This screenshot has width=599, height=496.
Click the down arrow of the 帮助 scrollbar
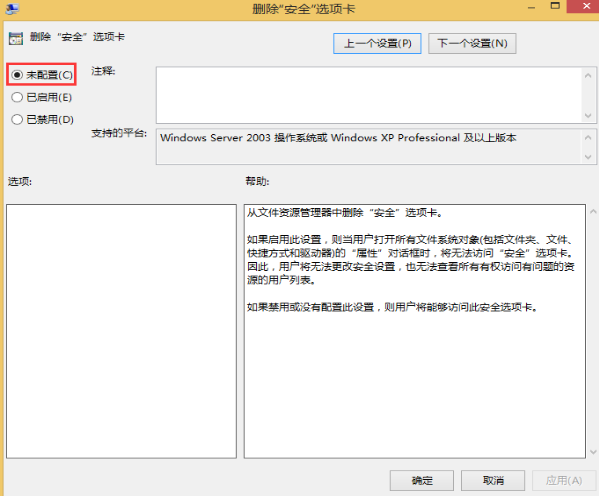pos(593,452)
